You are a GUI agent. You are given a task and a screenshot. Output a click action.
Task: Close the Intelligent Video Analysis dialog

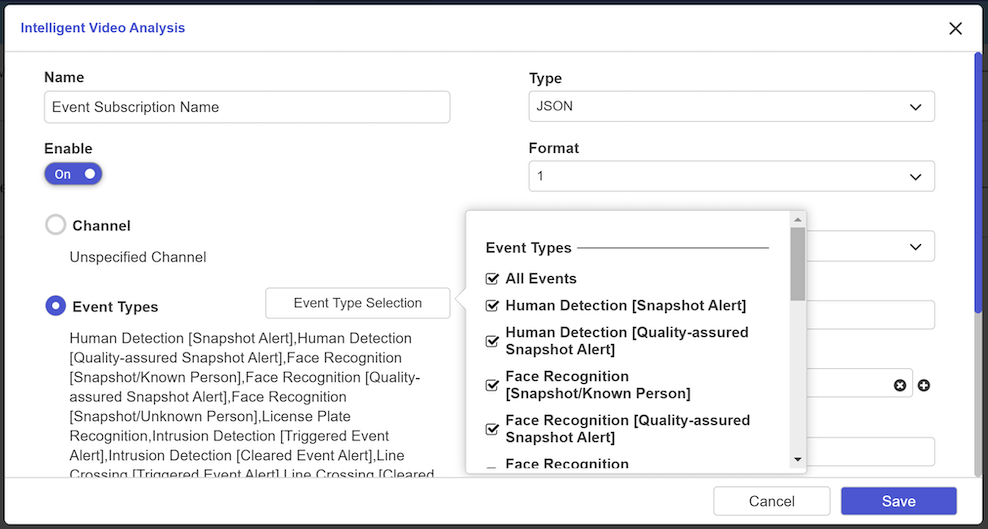click(955, 28)
